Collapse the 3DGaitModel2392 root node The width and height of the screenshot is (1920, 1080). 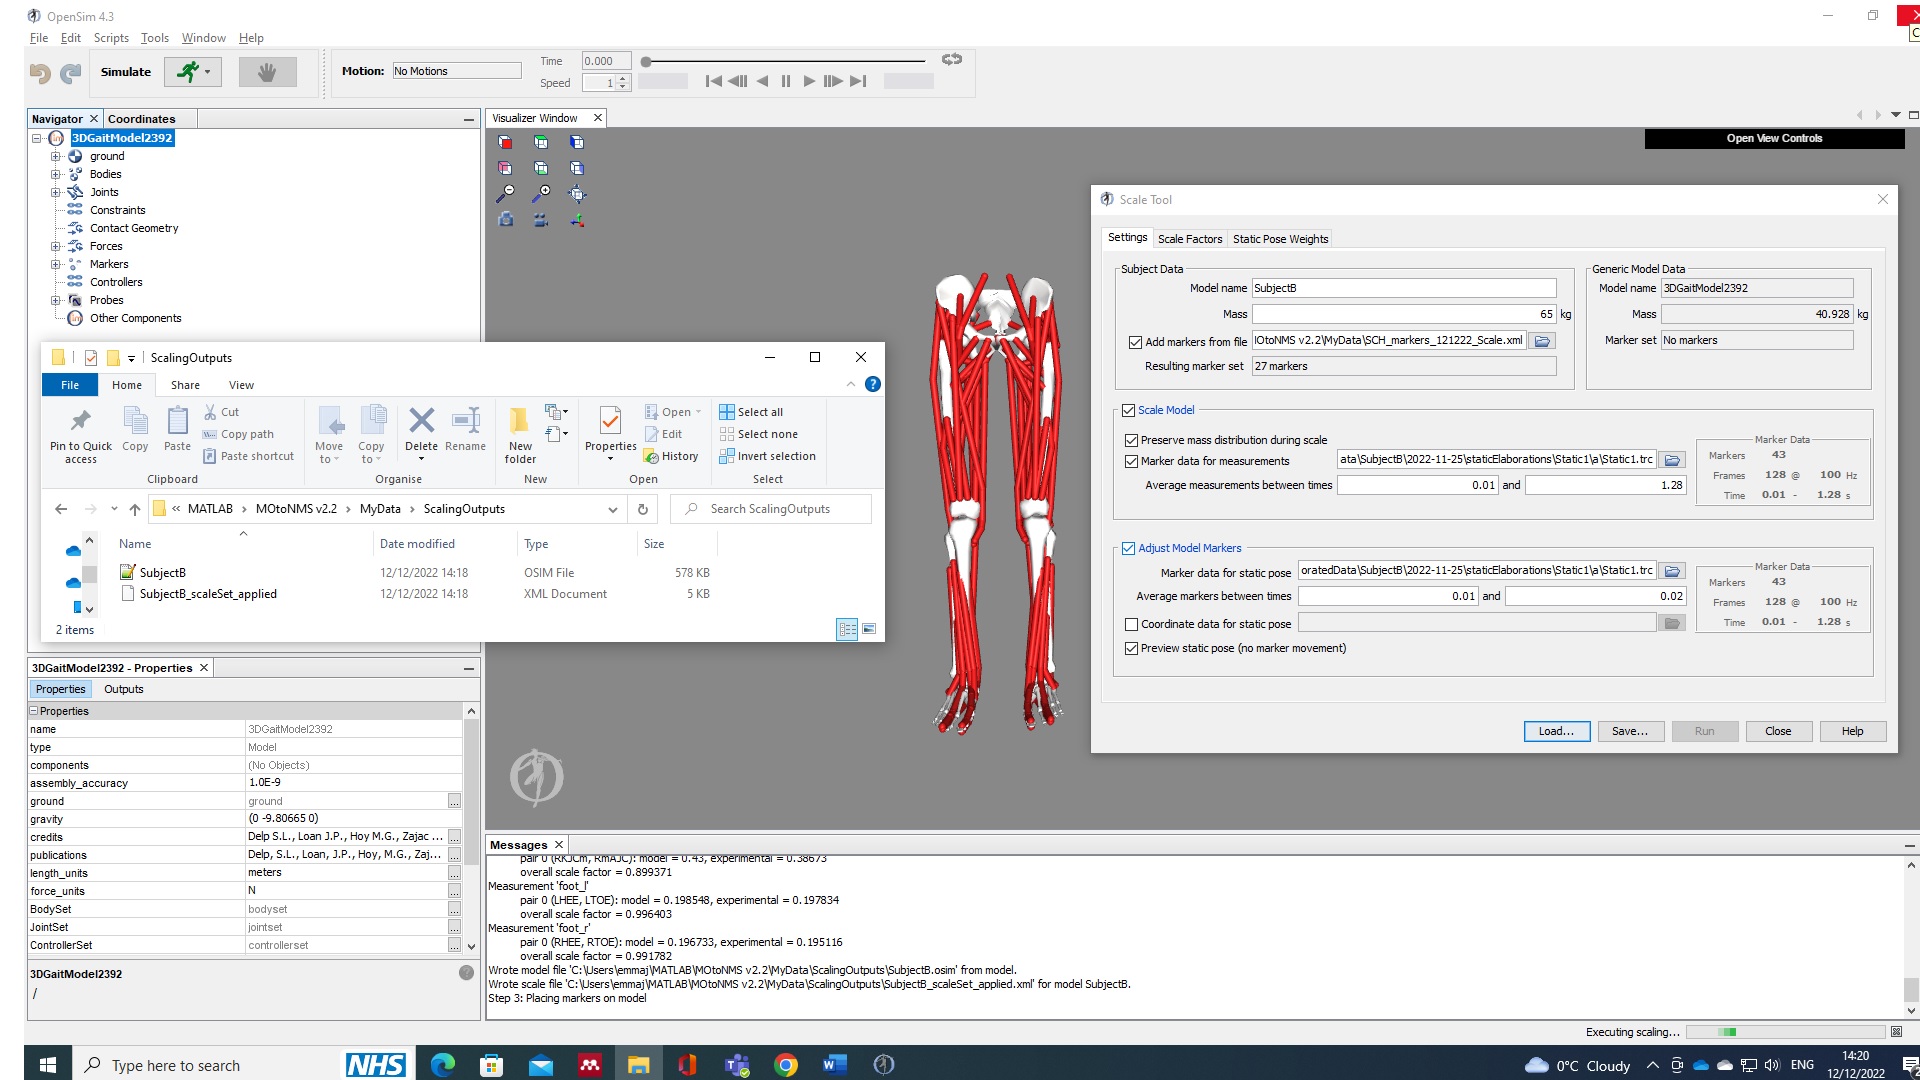coord(37,138)
